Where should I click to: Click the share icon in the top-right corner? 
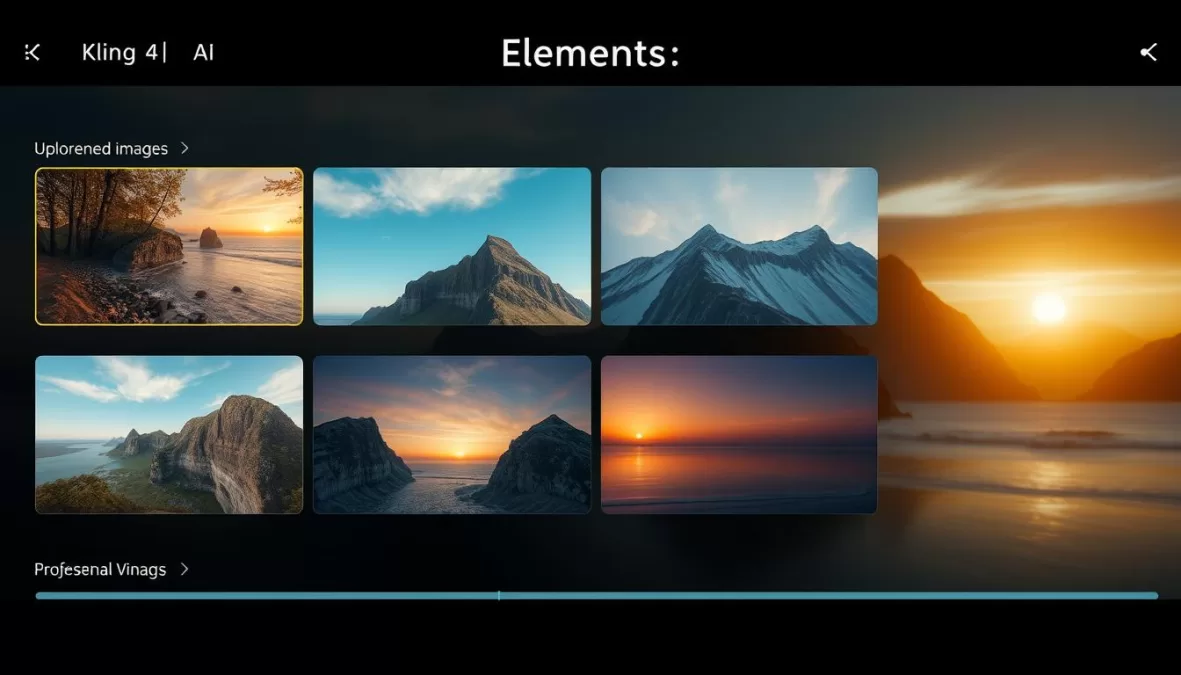pyautogui.click(x=1148, y=53)
